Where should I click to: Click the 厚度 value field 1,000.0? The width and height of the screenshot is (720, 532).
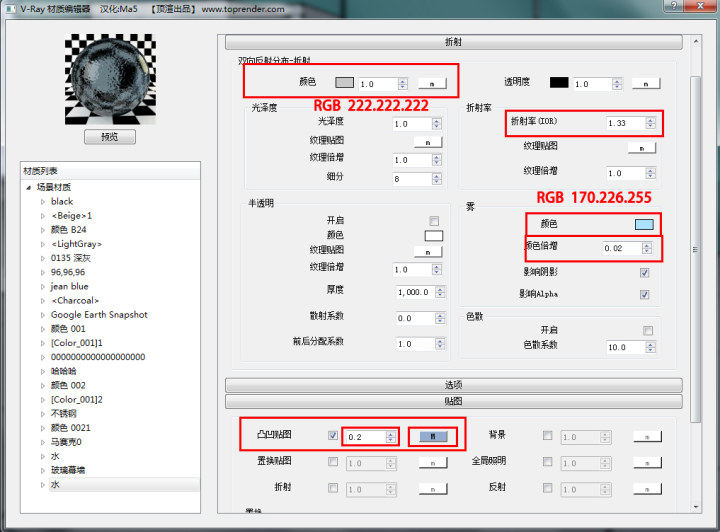pyautogui.click(x=415, y=292)
